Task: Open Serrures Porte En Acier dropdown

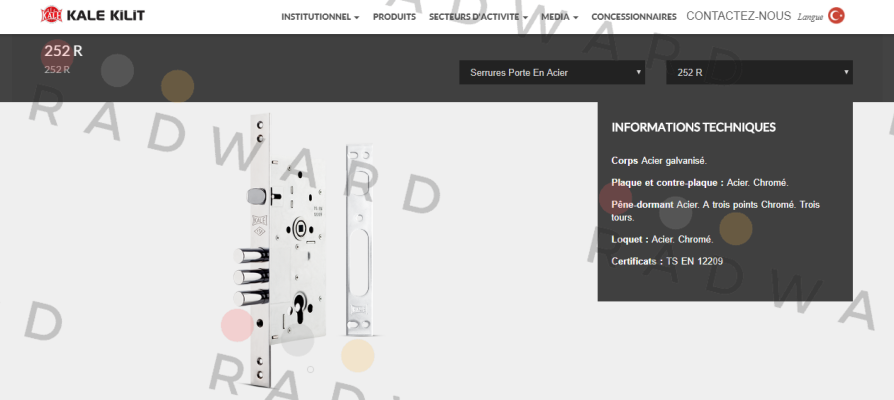Action: click(552, 72)
